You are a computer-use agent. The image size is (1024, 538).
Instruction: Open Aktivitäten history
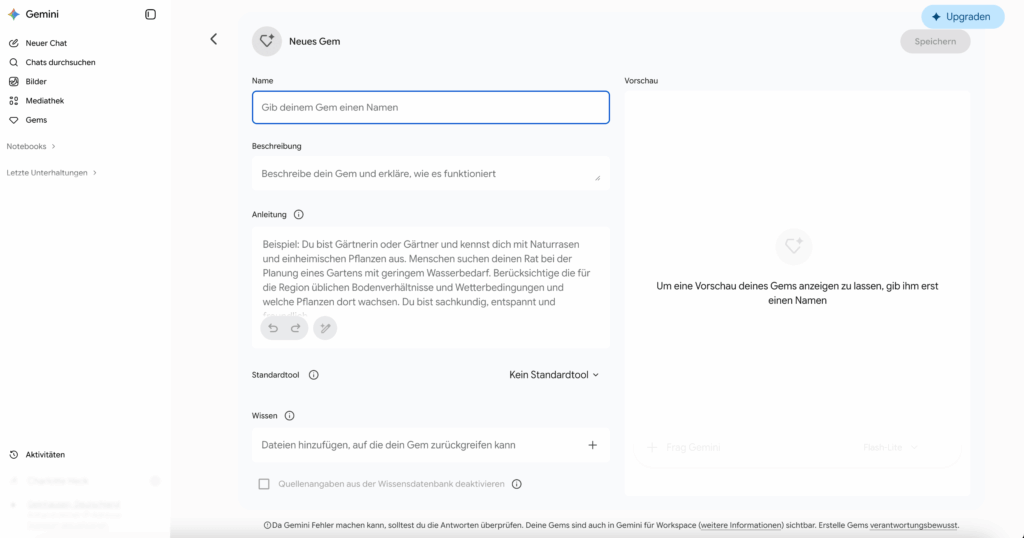tap(45, 454)
